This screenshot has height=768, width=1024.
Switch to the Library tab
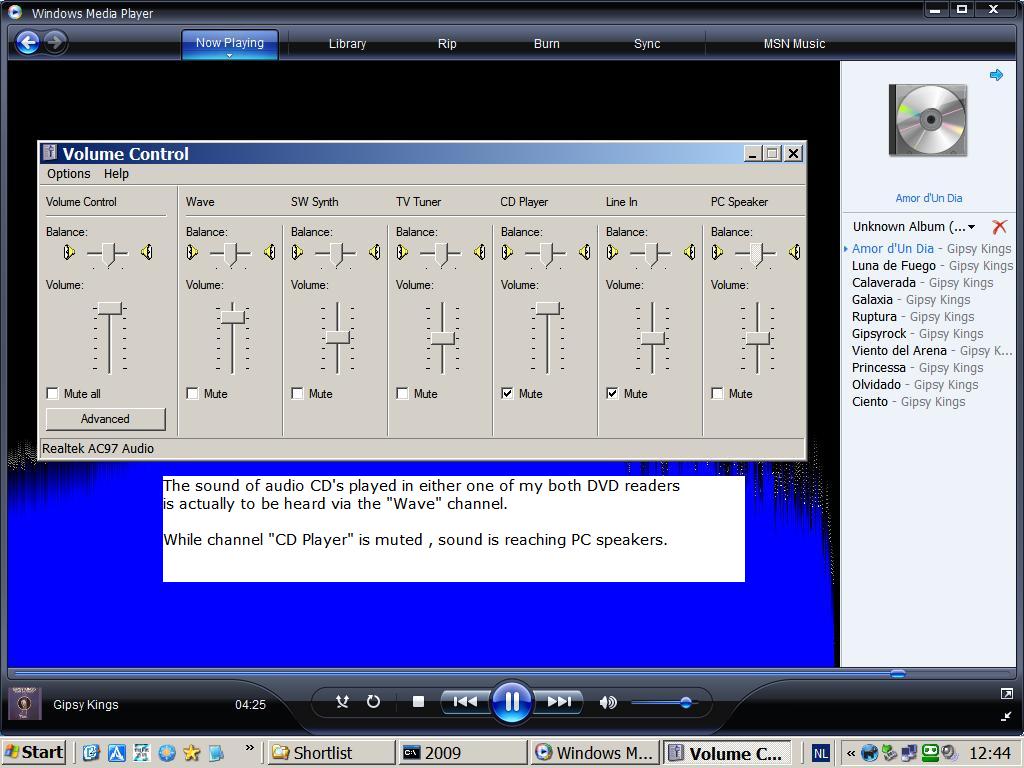(347, 44)
